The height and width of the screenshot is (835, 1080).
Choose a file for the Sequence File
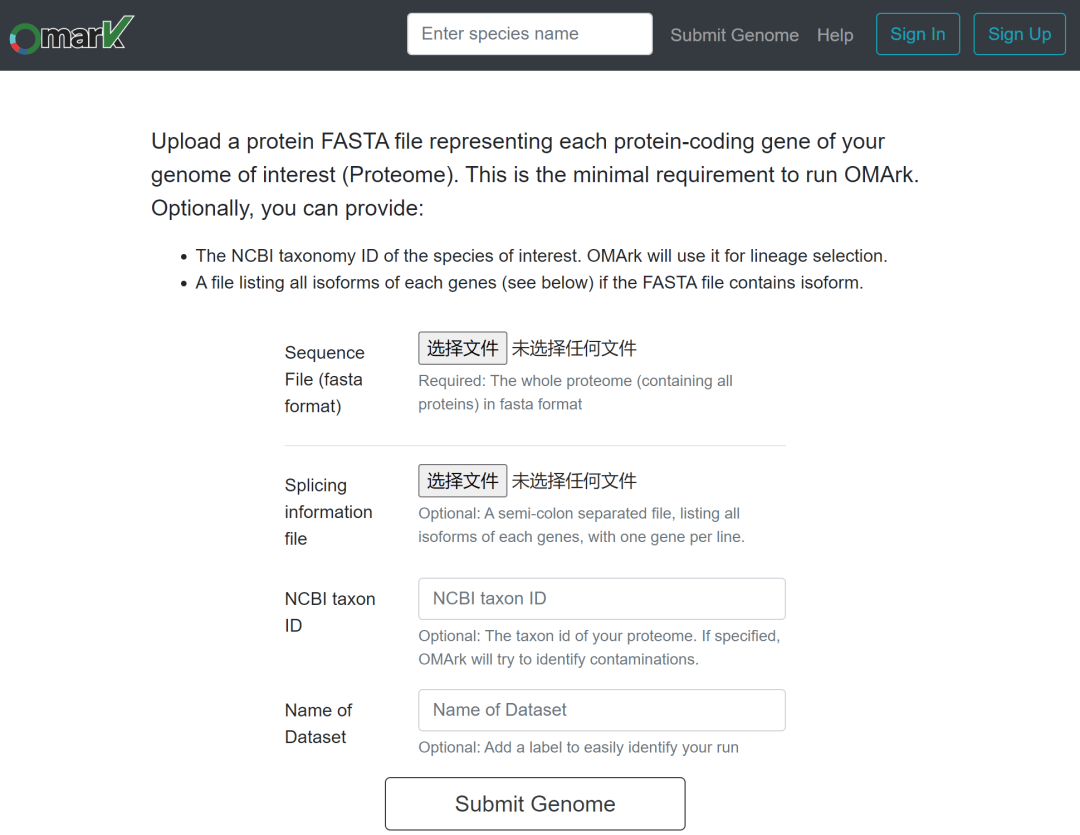coord(462,348)
